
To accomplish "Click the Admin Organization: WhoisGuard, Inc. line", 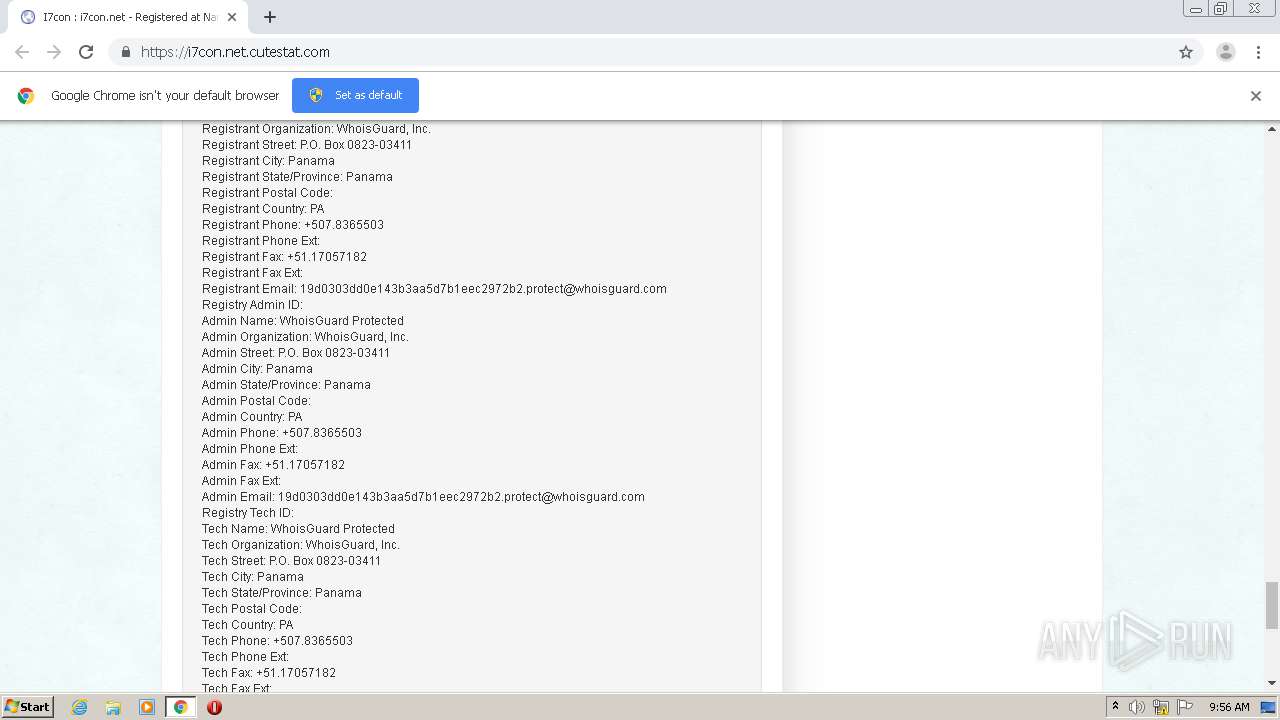I will [305, 337].
